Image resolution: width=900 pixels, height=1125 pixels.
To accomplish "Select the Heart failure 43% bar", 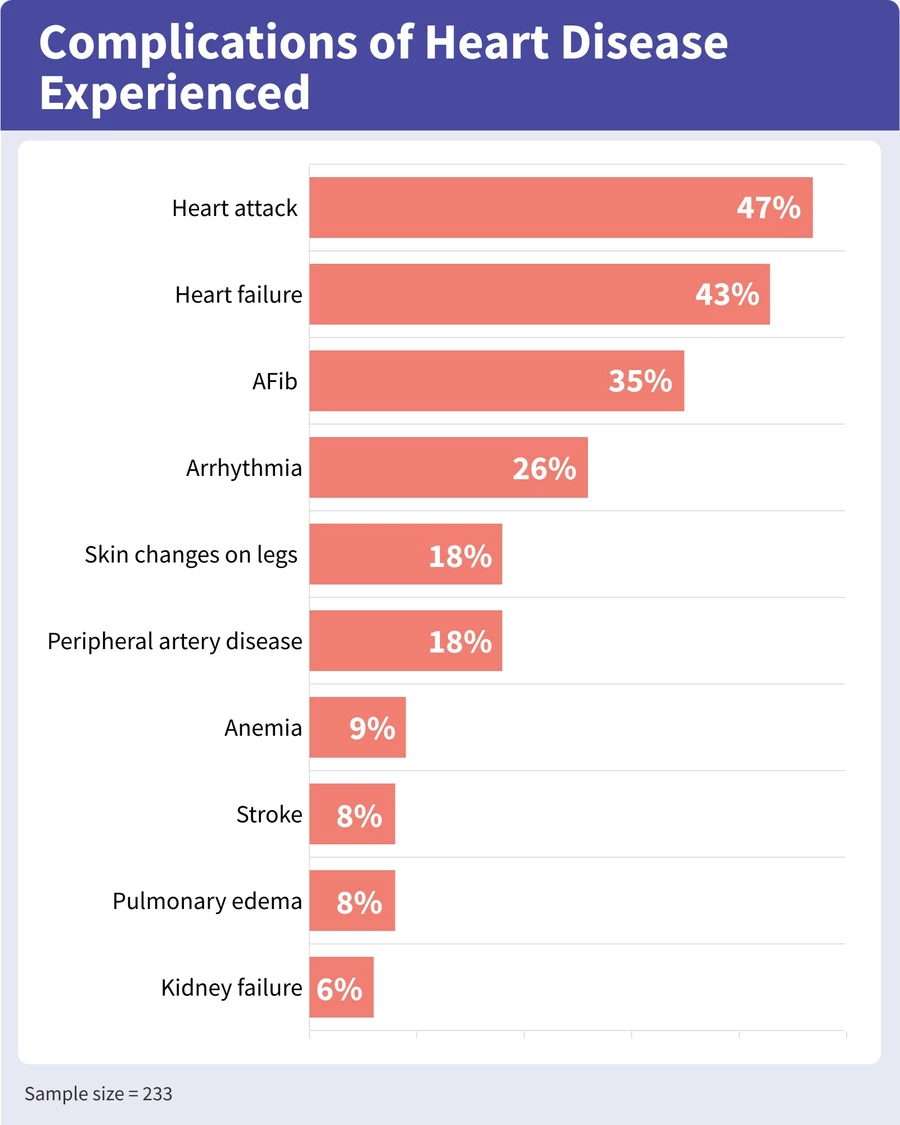I will tap(539, 294).
